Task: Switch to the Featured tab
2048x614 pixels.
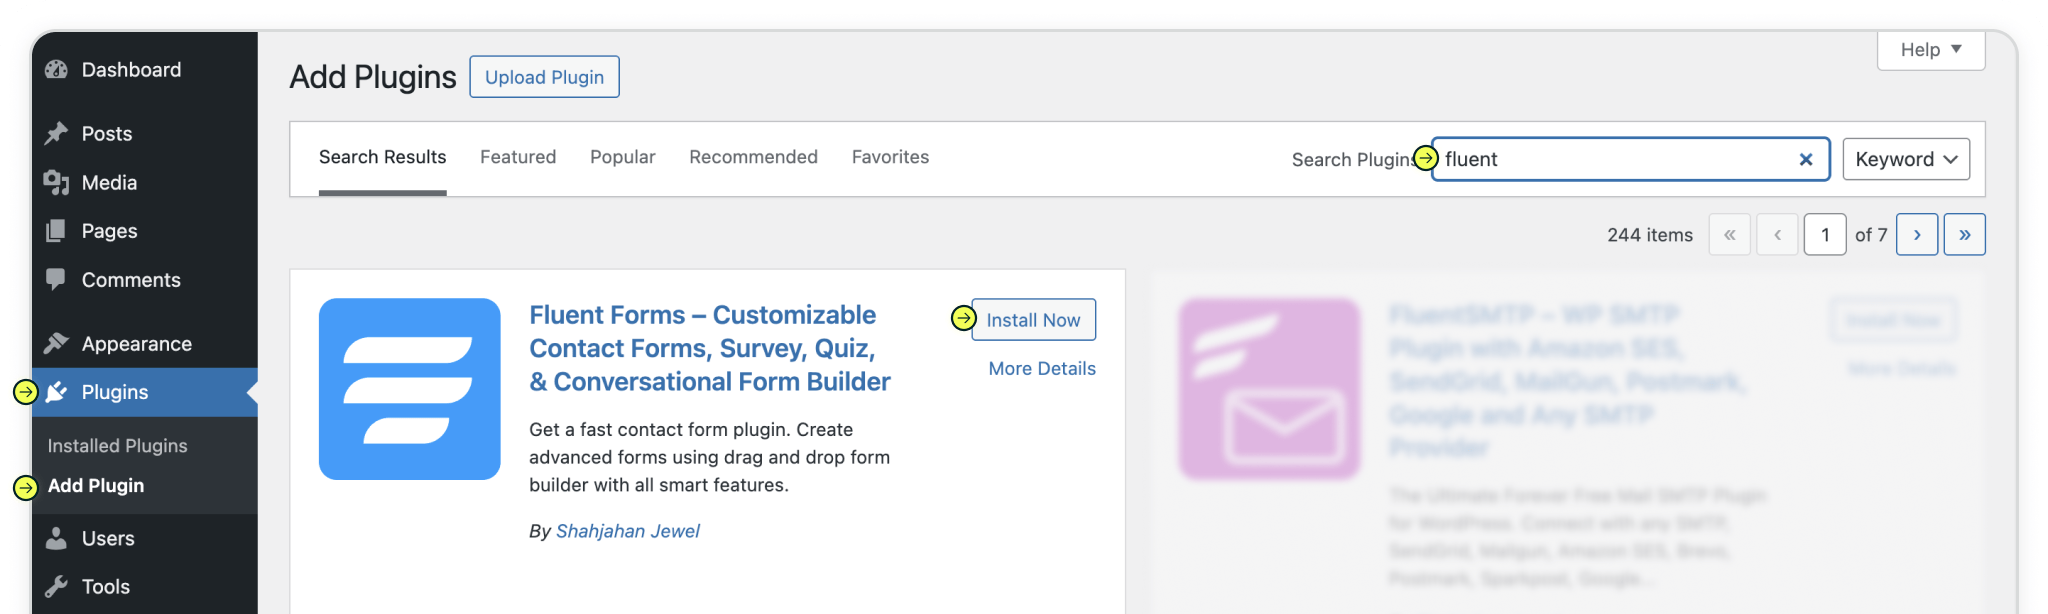Action: click(518, 157)
